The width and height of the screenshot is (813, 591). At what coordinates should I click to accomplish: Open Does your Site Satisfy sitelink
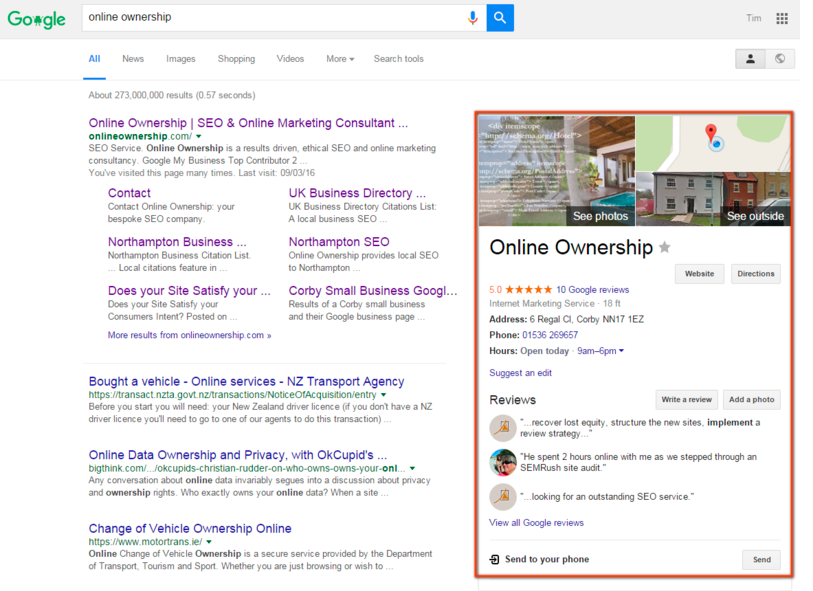click(189, 291)
